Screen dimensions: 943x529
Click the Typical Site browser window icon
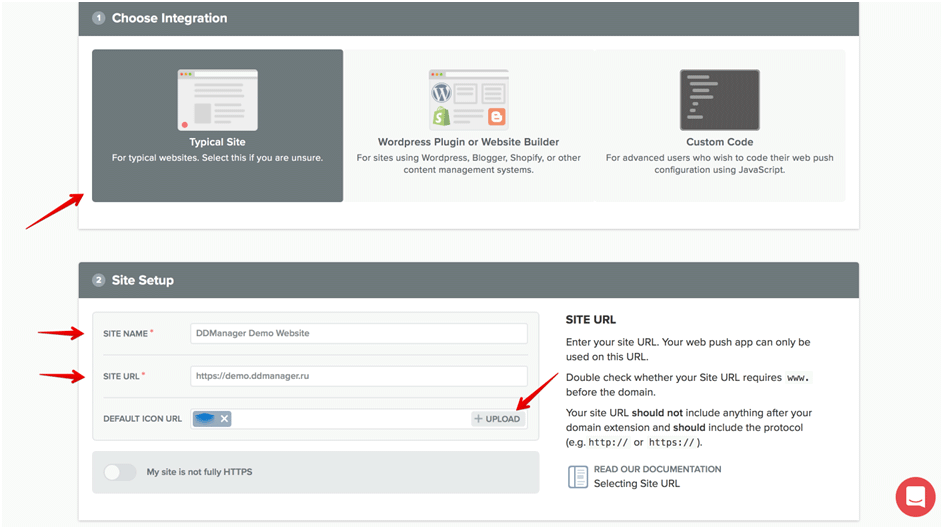click(217, 99)
